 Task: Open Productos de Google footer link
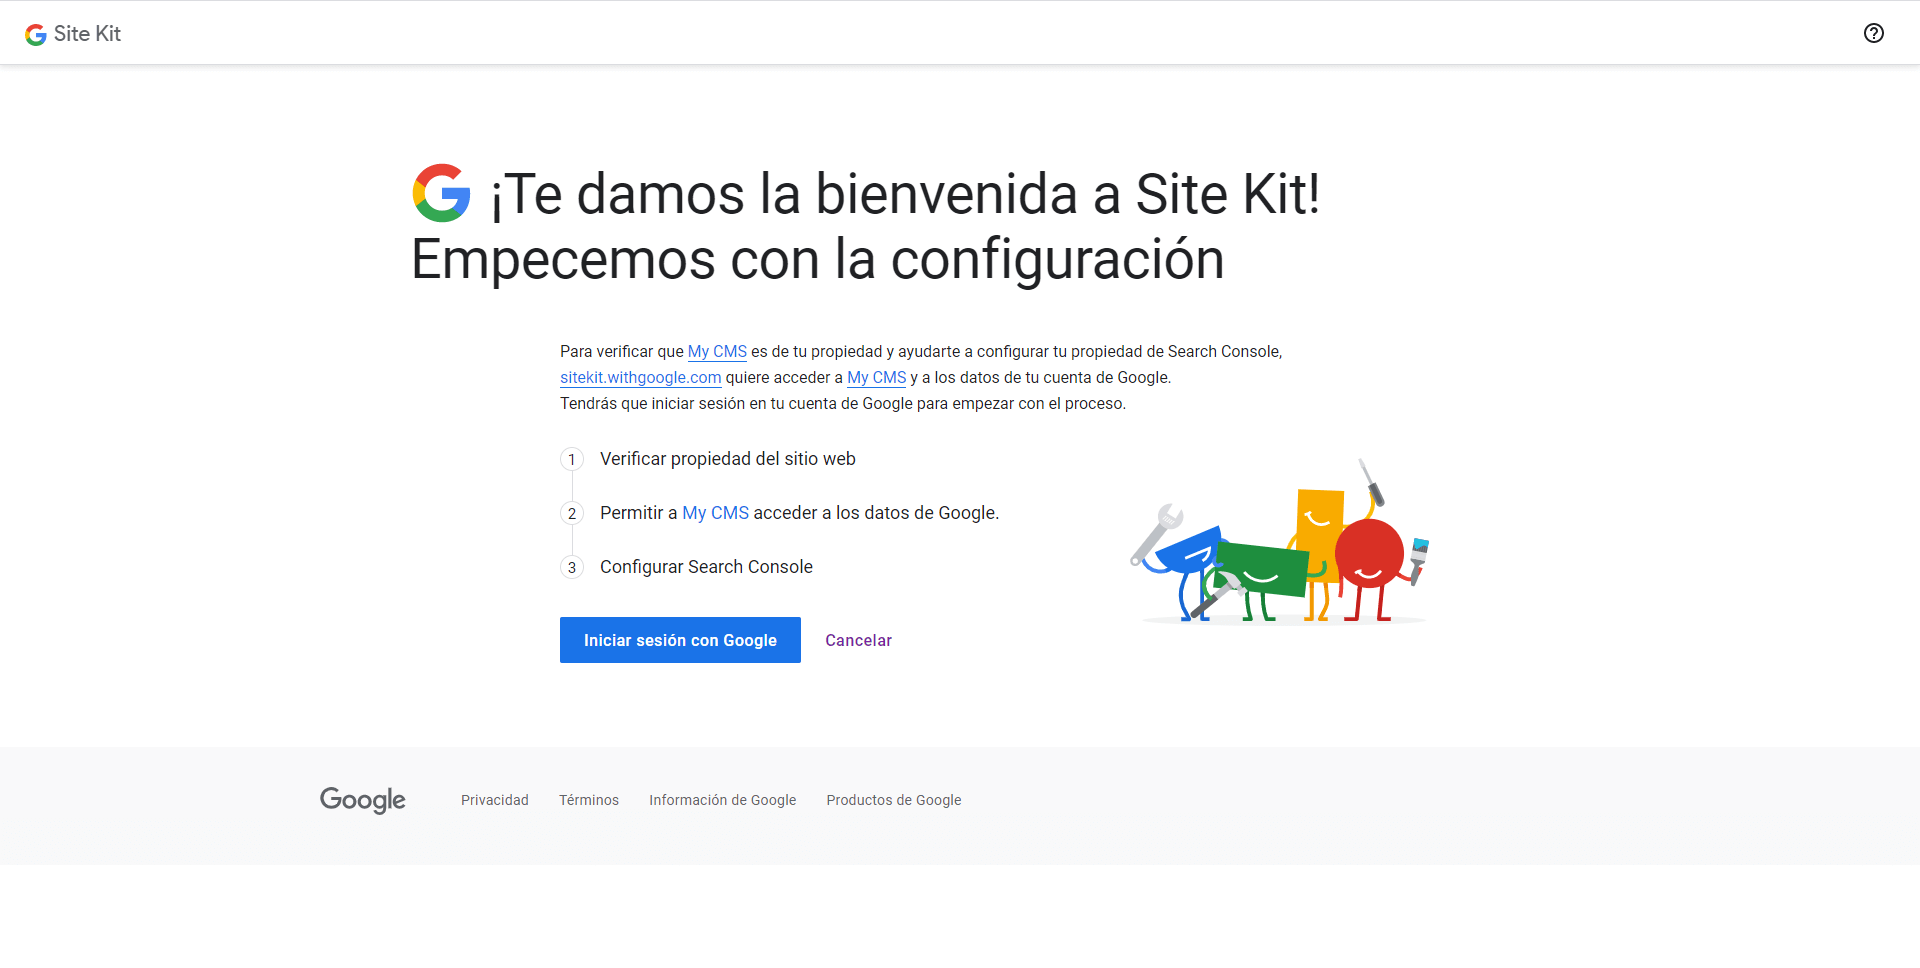tap(894, 800)
